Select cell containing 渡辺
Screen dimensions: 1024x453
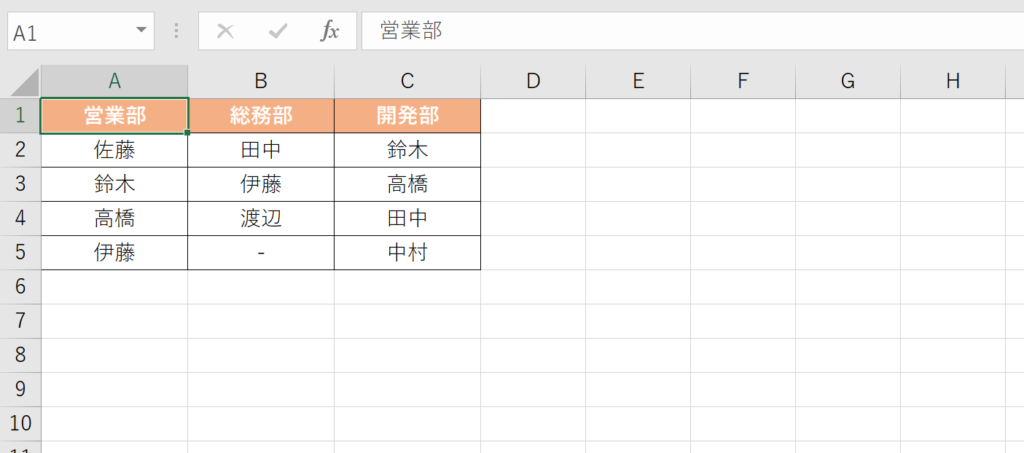(261, 218)
